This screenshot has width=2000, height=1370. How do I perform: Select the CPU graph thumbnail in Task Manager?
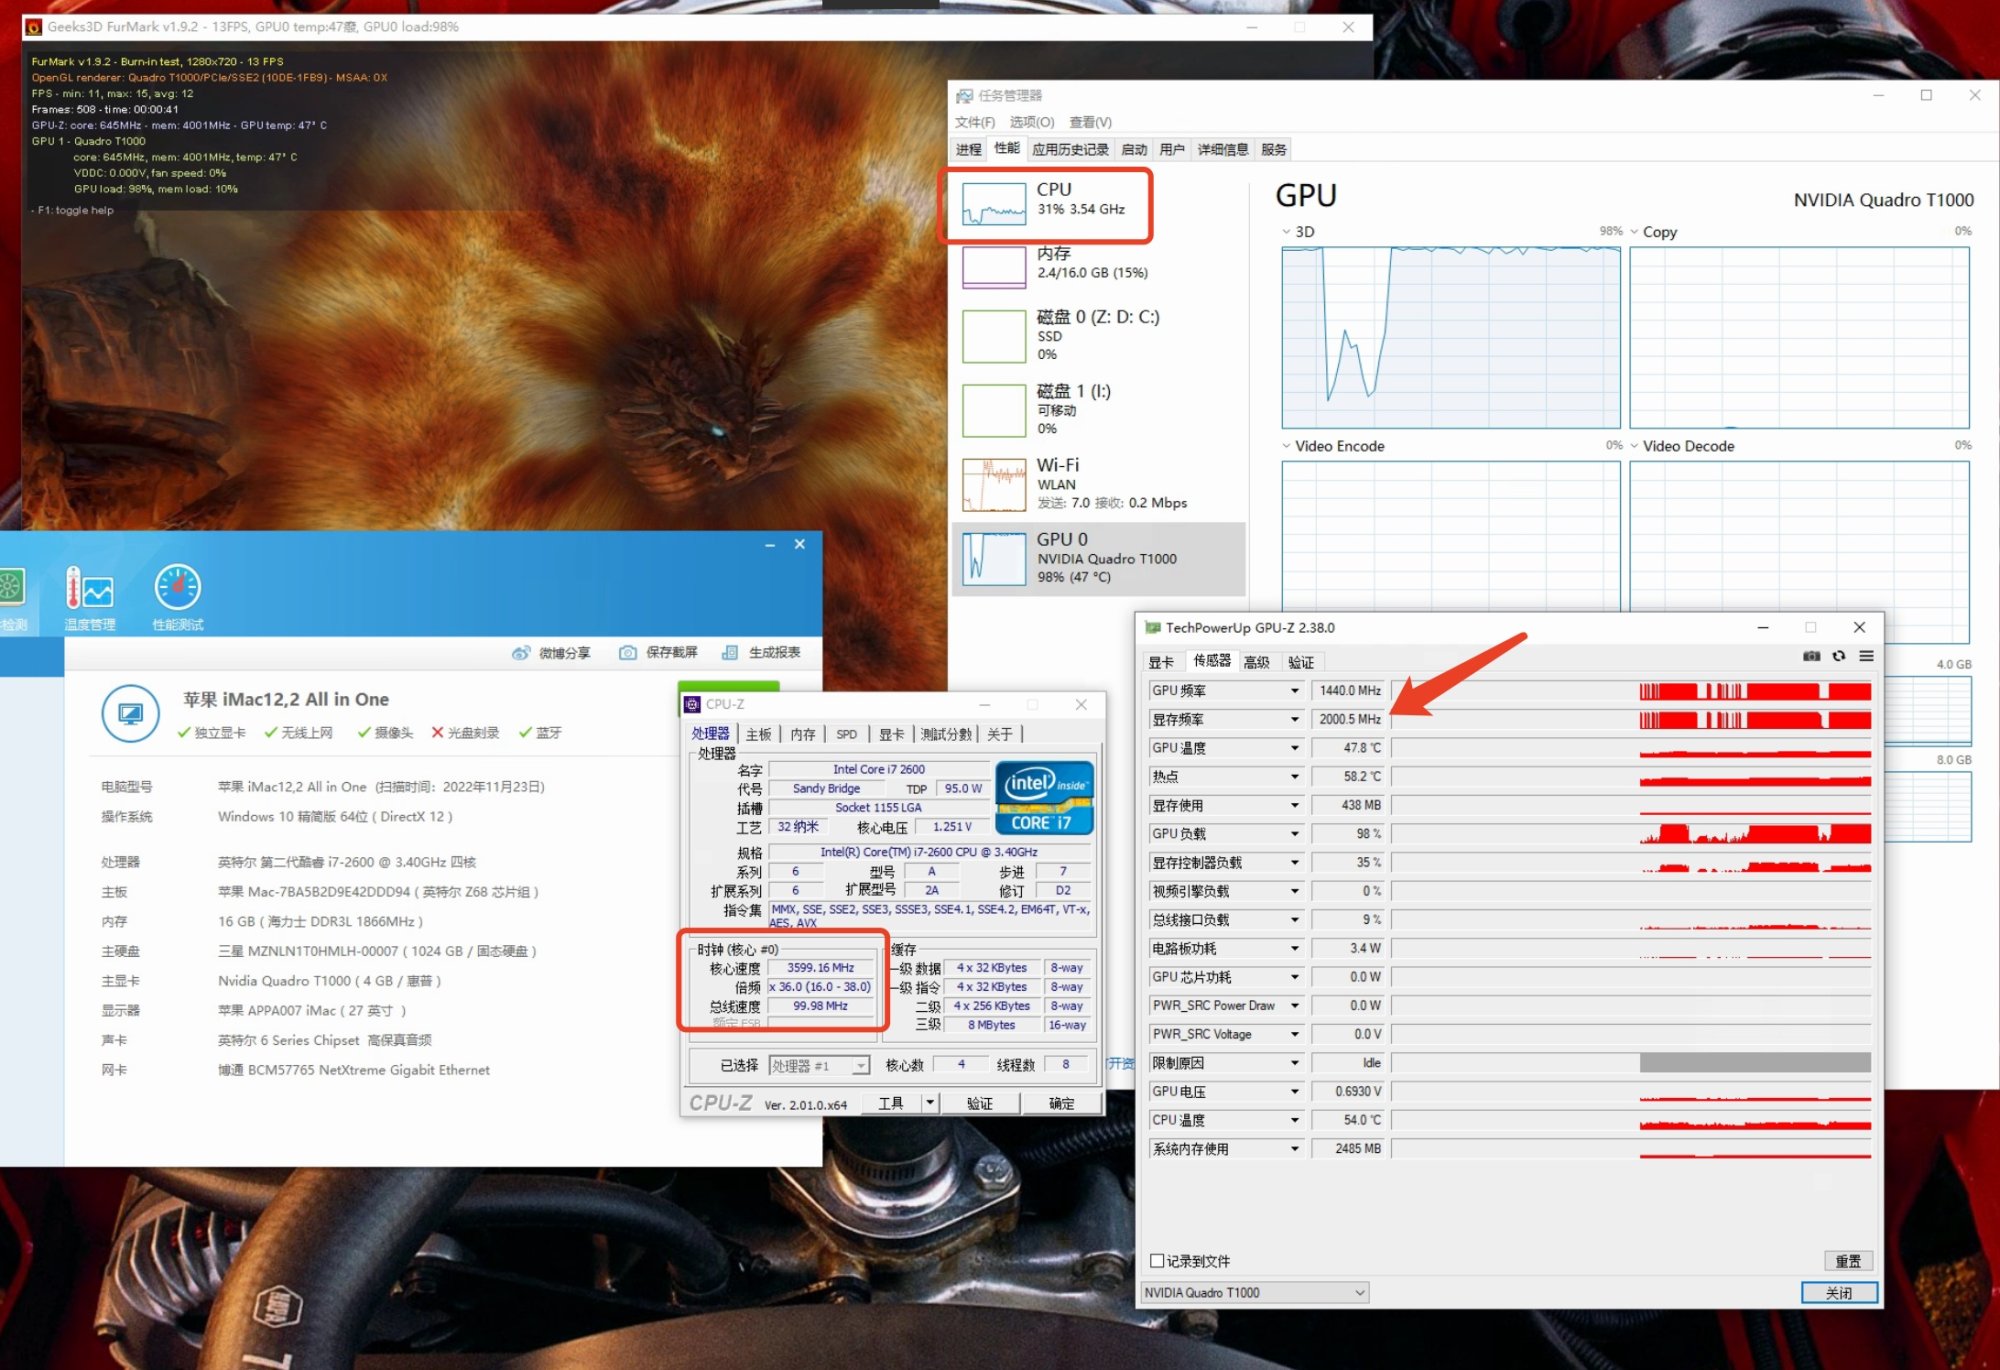[x=994, y=203]
